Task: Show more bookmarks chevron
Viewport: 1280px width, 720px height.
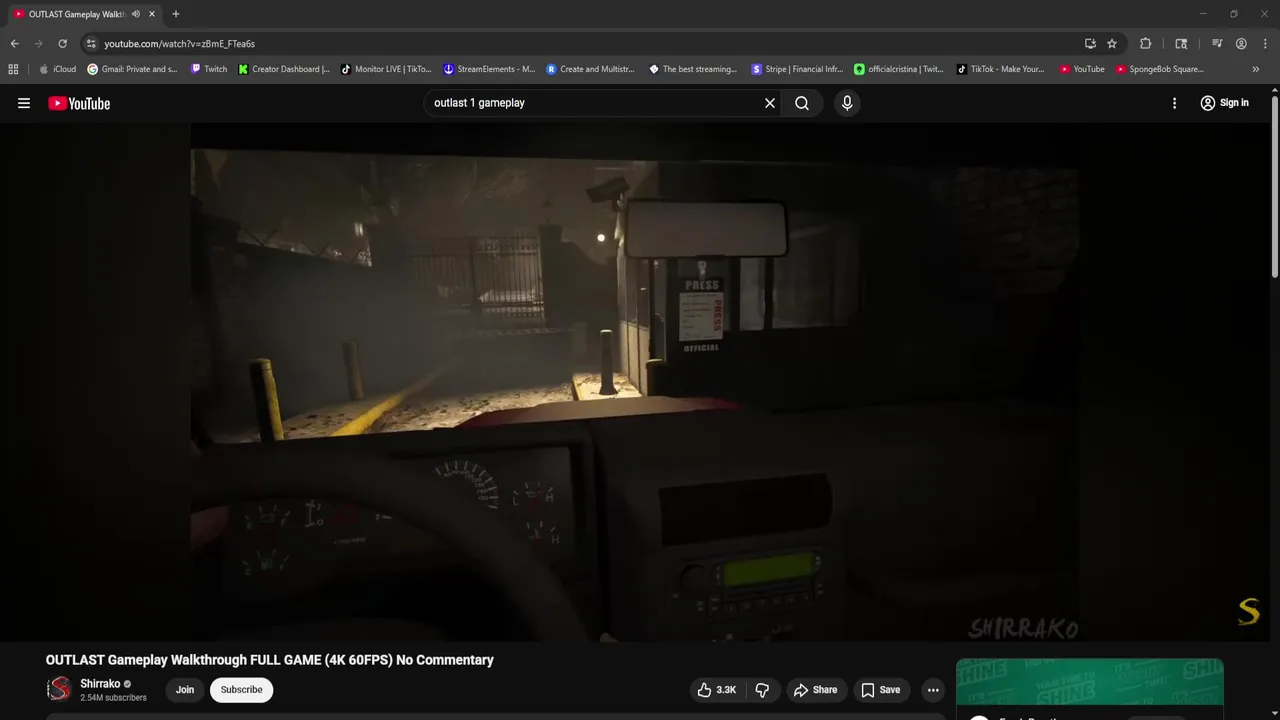Action: point(1256,69)
